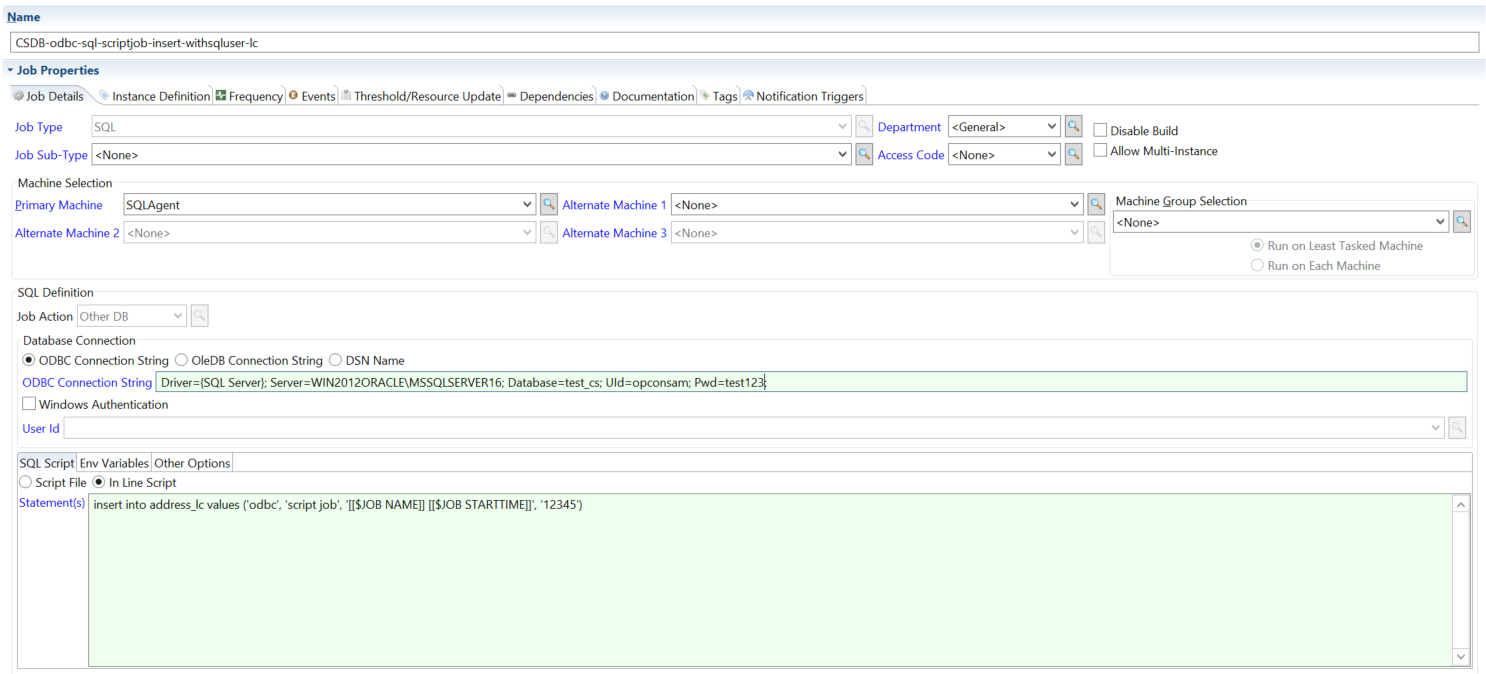
Task: Tick the Windows Authentication checkbox
Action: [29, 404]
